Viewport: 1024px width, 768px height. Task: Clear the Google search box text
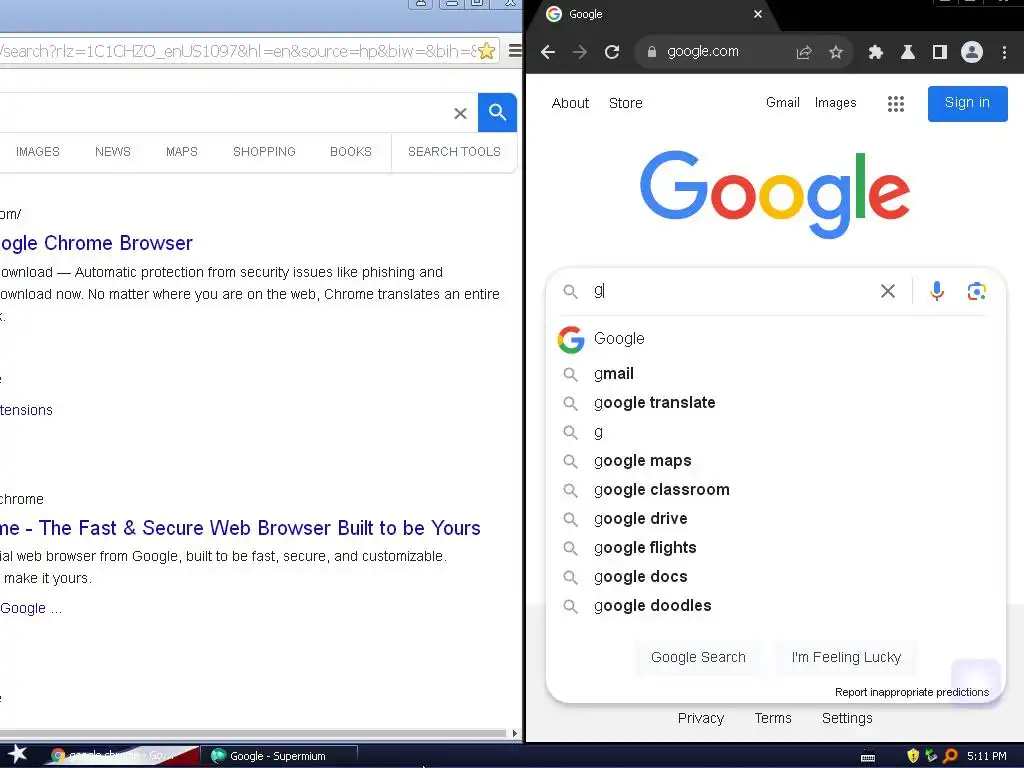[888, 291]
